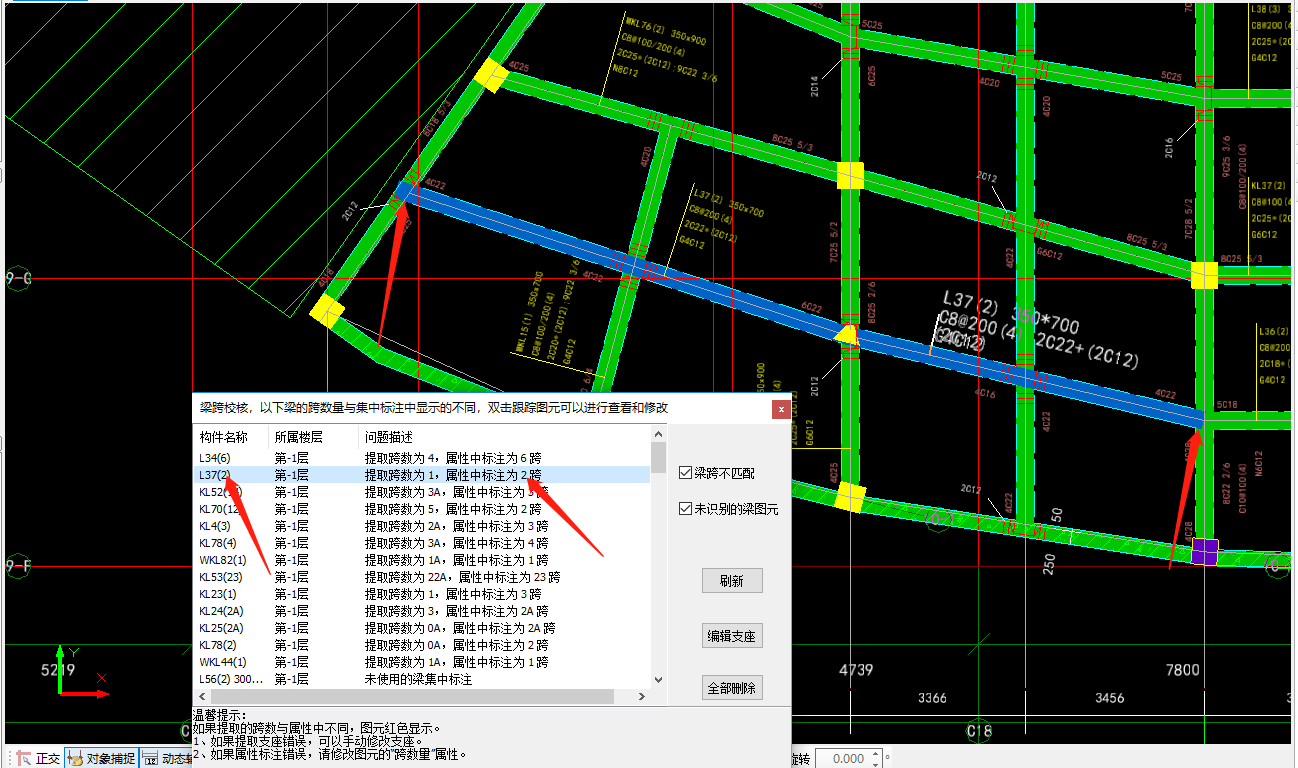Select the purple column at beam end
This screenshot has width=1298, height=768.
pos(1206,552)
